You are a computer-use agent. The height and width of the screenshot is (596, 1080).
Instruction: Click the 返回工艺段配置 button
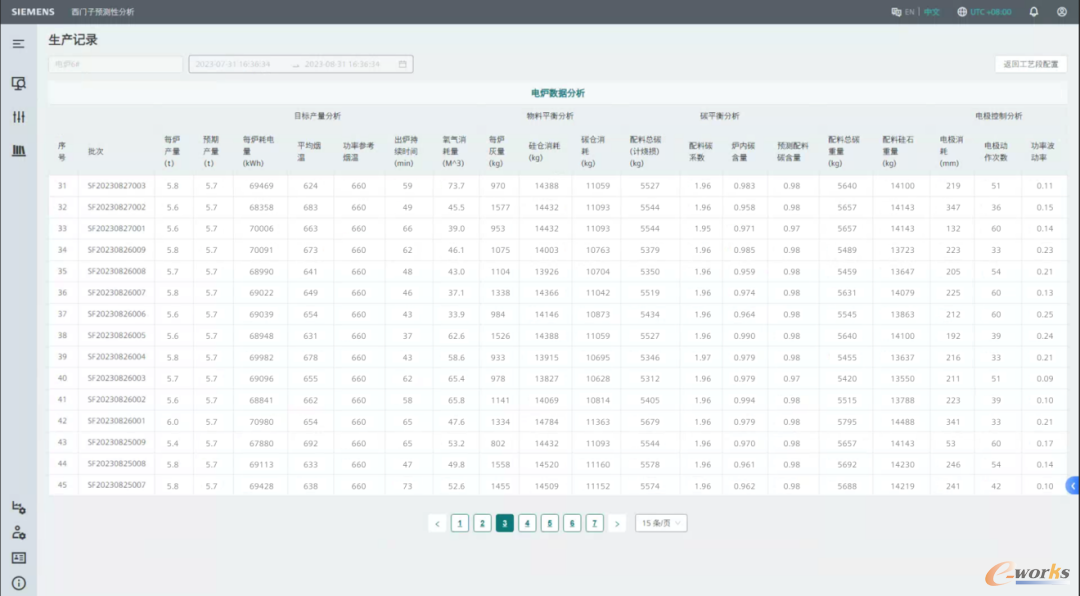coord(1030,64)
